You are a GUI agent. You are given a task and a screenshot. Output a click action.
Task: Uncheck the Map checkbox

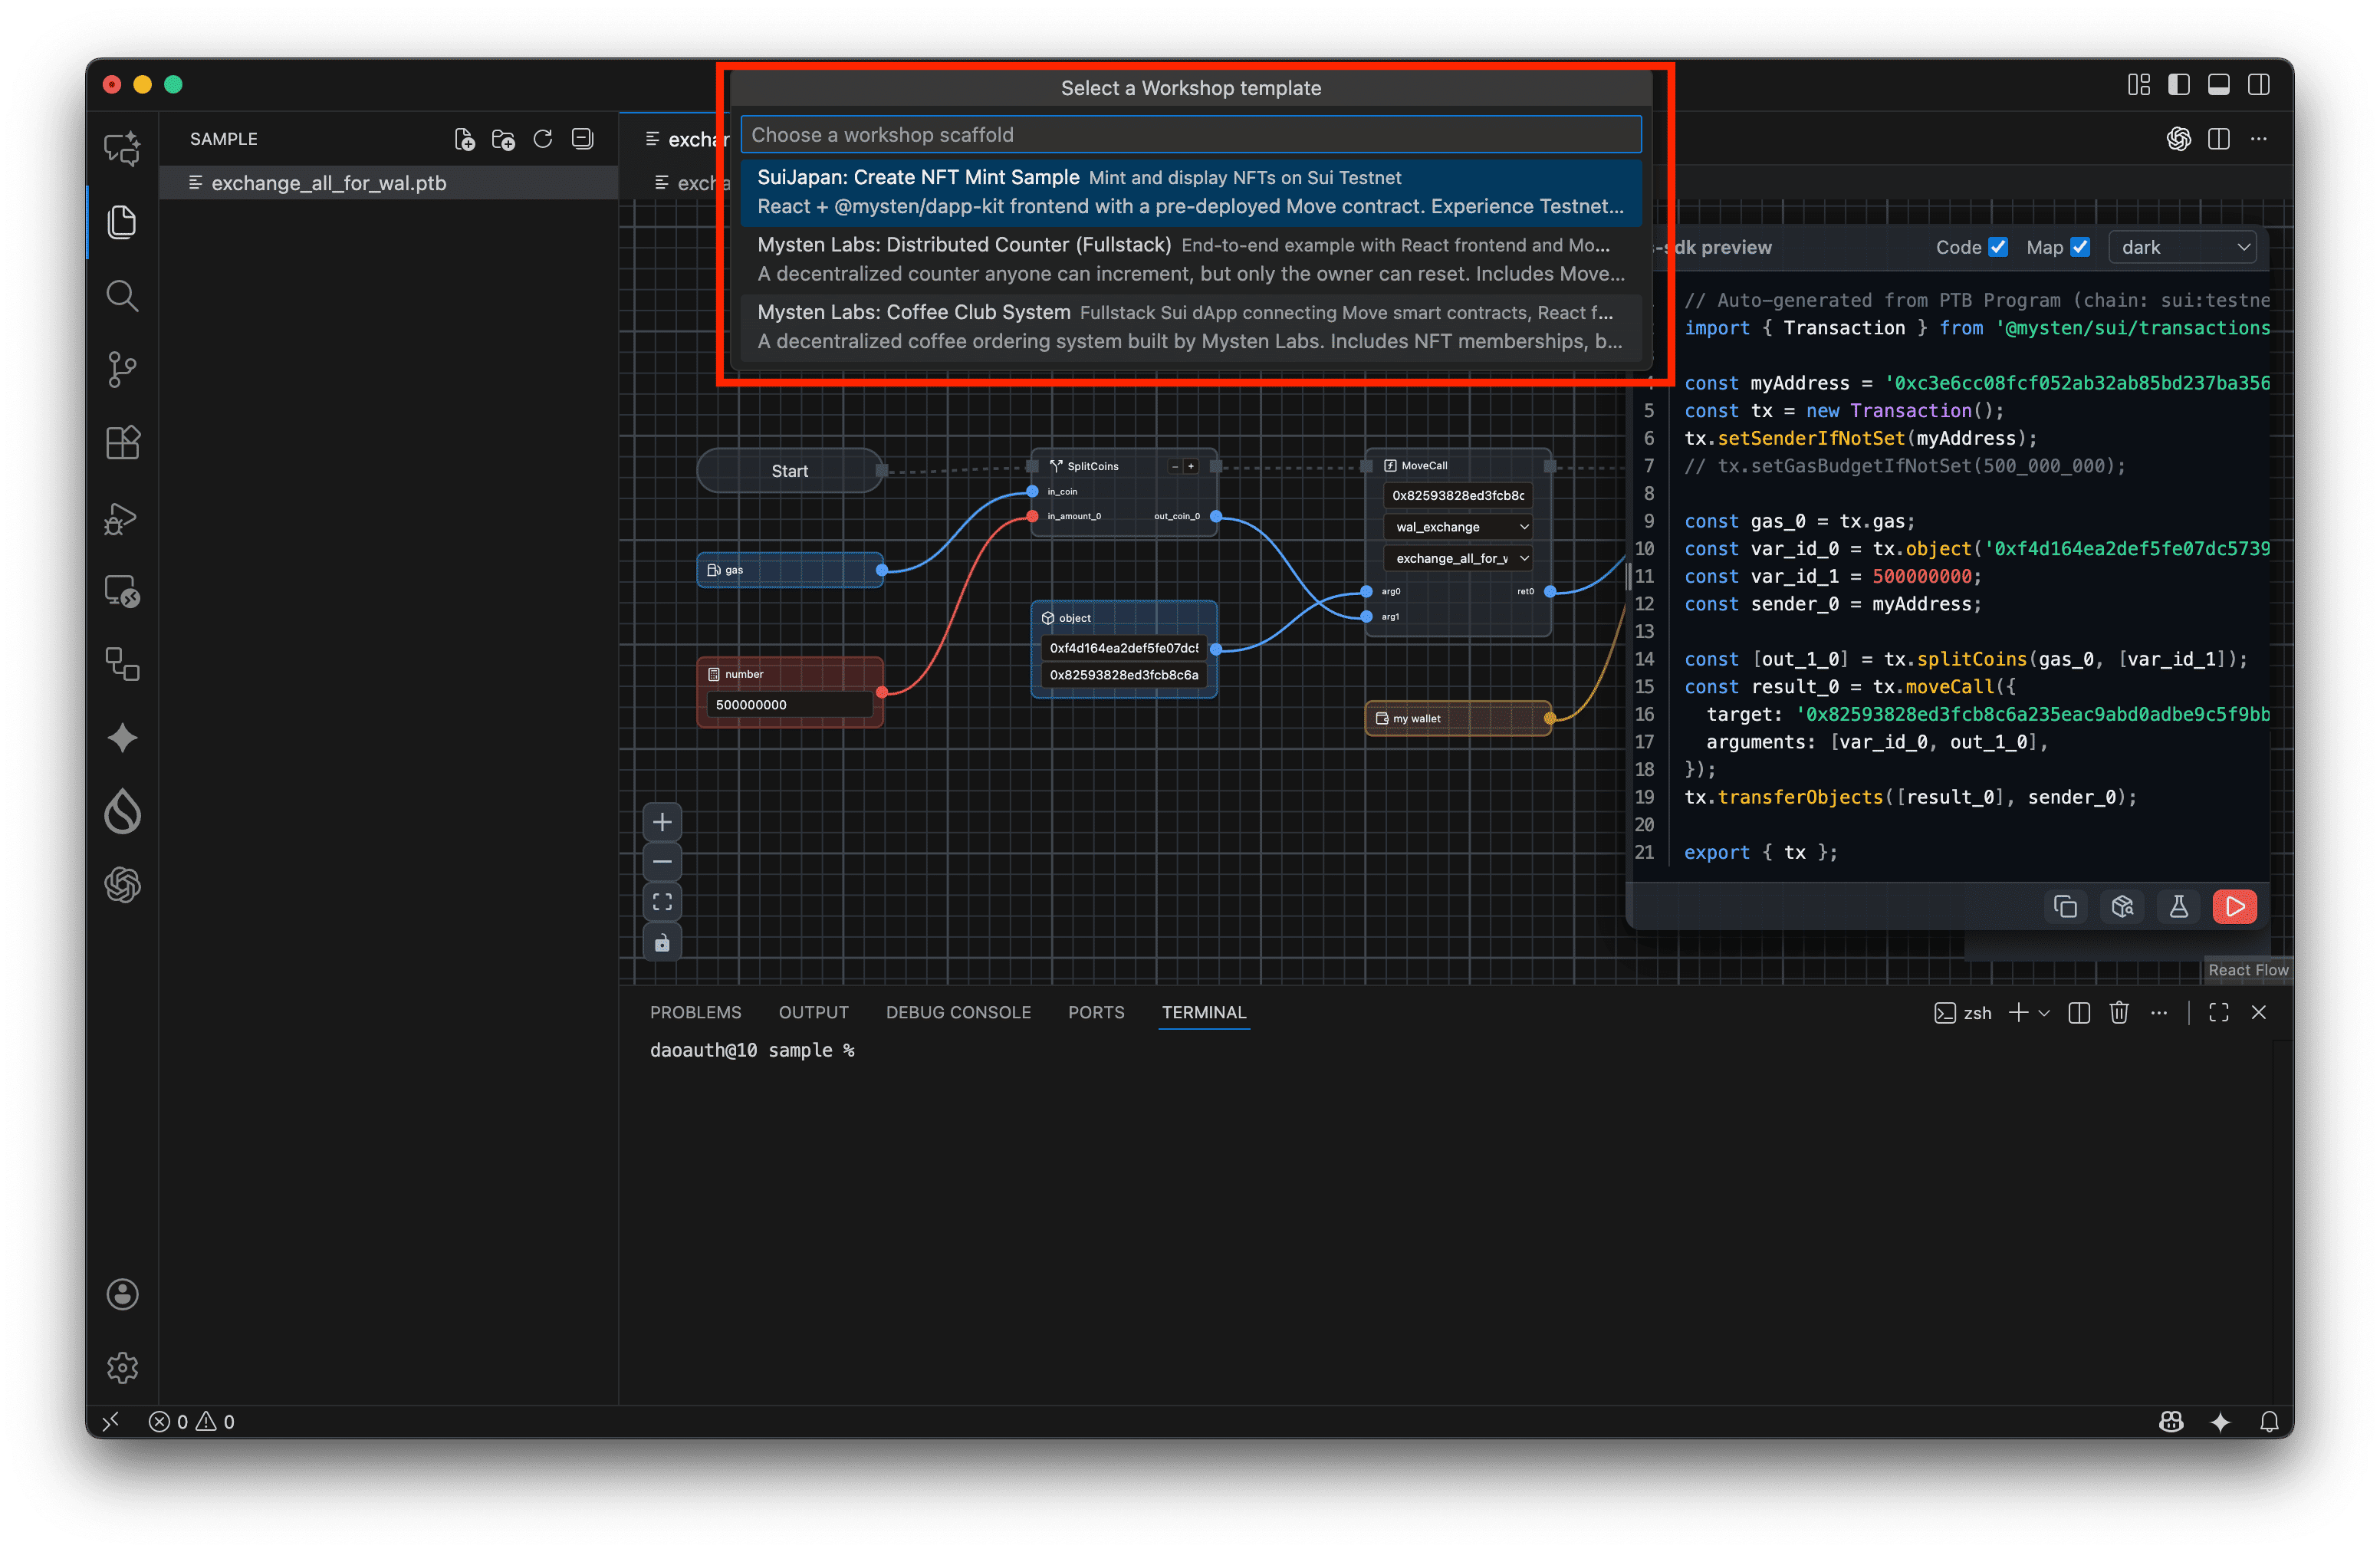2079,247
